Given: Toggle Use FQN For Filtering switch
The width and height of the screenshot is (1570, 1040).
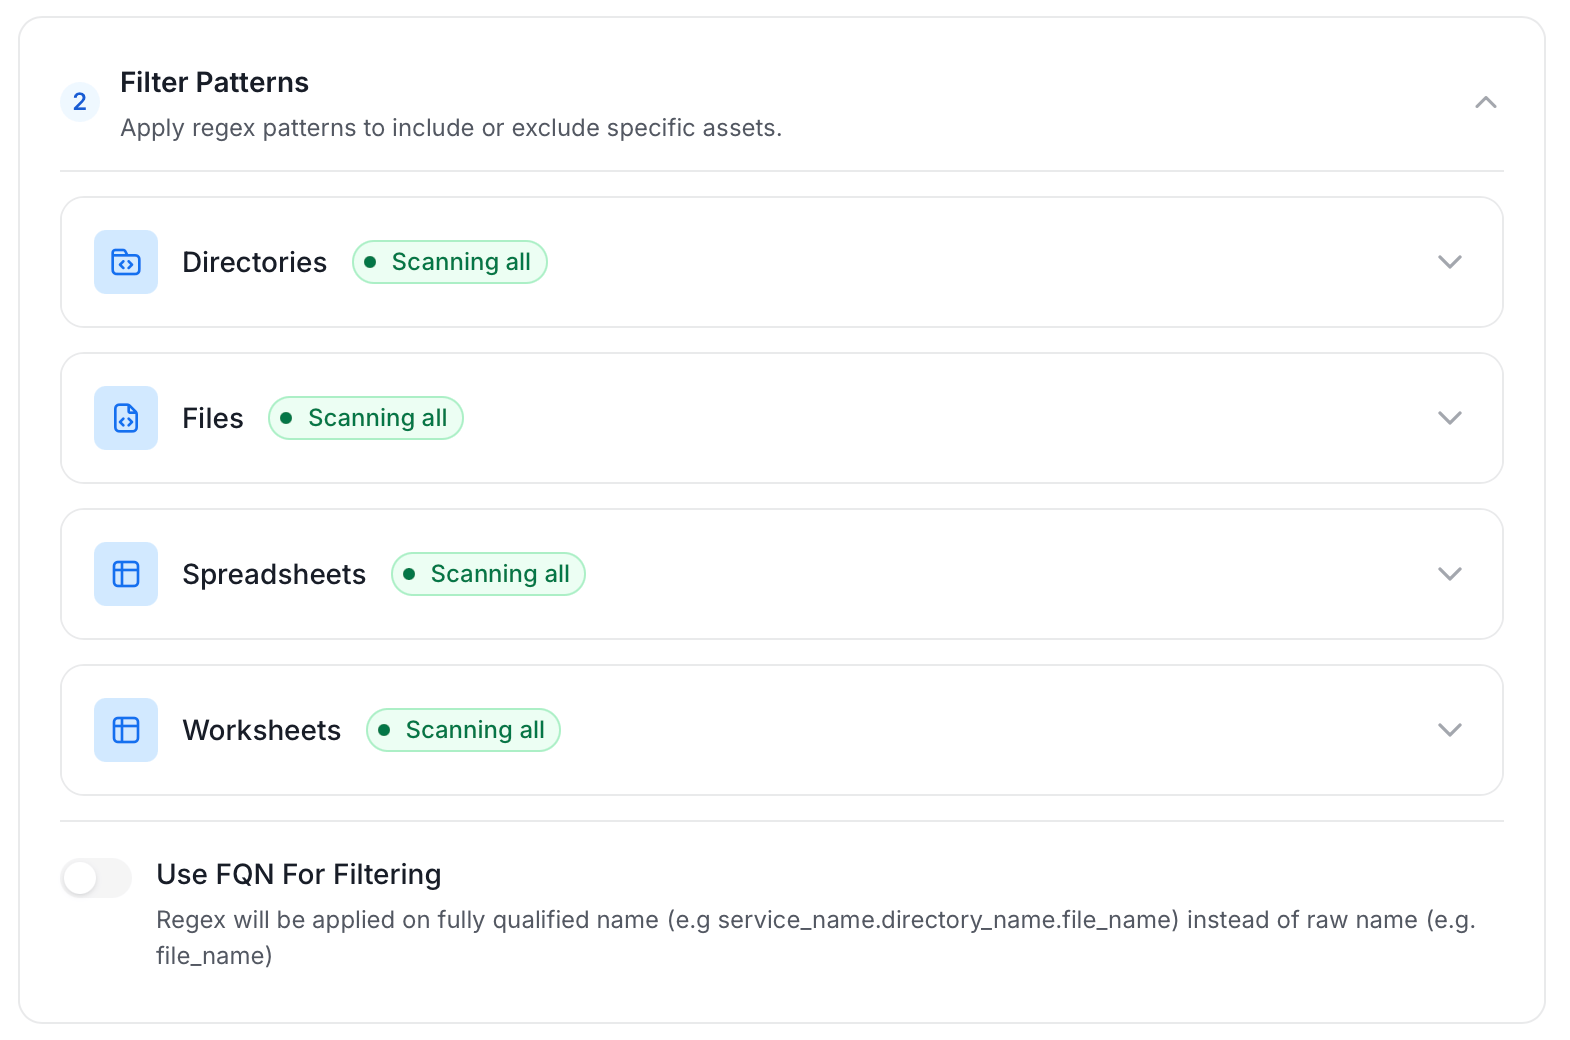Looking at the screenshot, I should [x=96, y=878].
